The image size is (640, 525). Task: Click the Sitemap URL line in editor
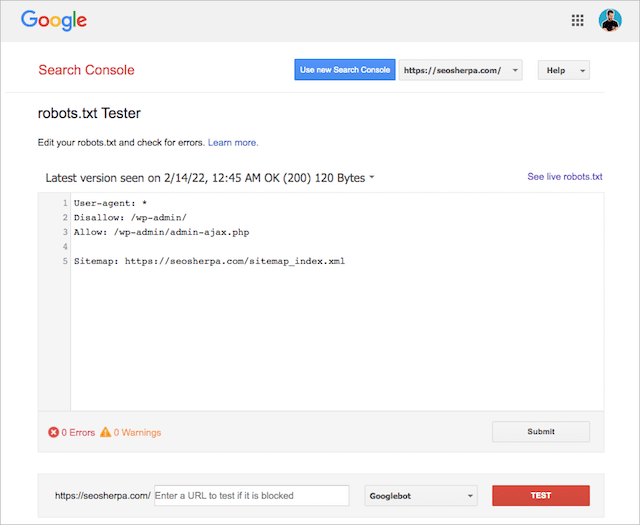click(x=209, y=261)
